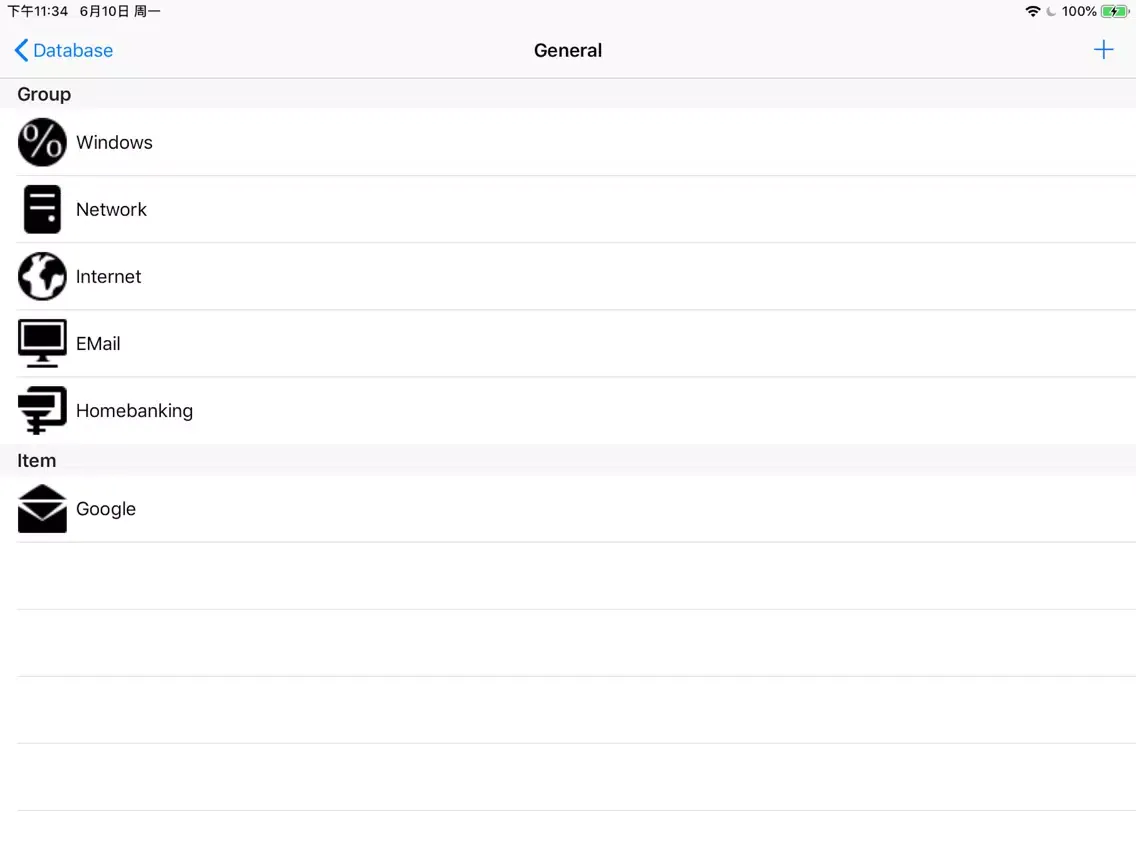This screenshot has width=1136, height=852.
Task: Tap the Group section header
Action: pos(44,94)
